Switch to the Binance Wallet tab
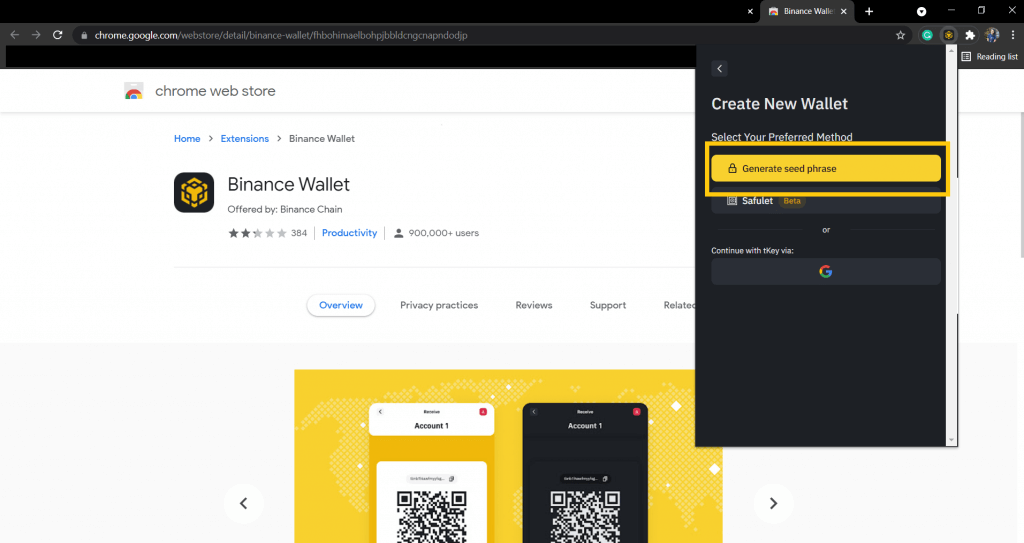 click(807, 11)
